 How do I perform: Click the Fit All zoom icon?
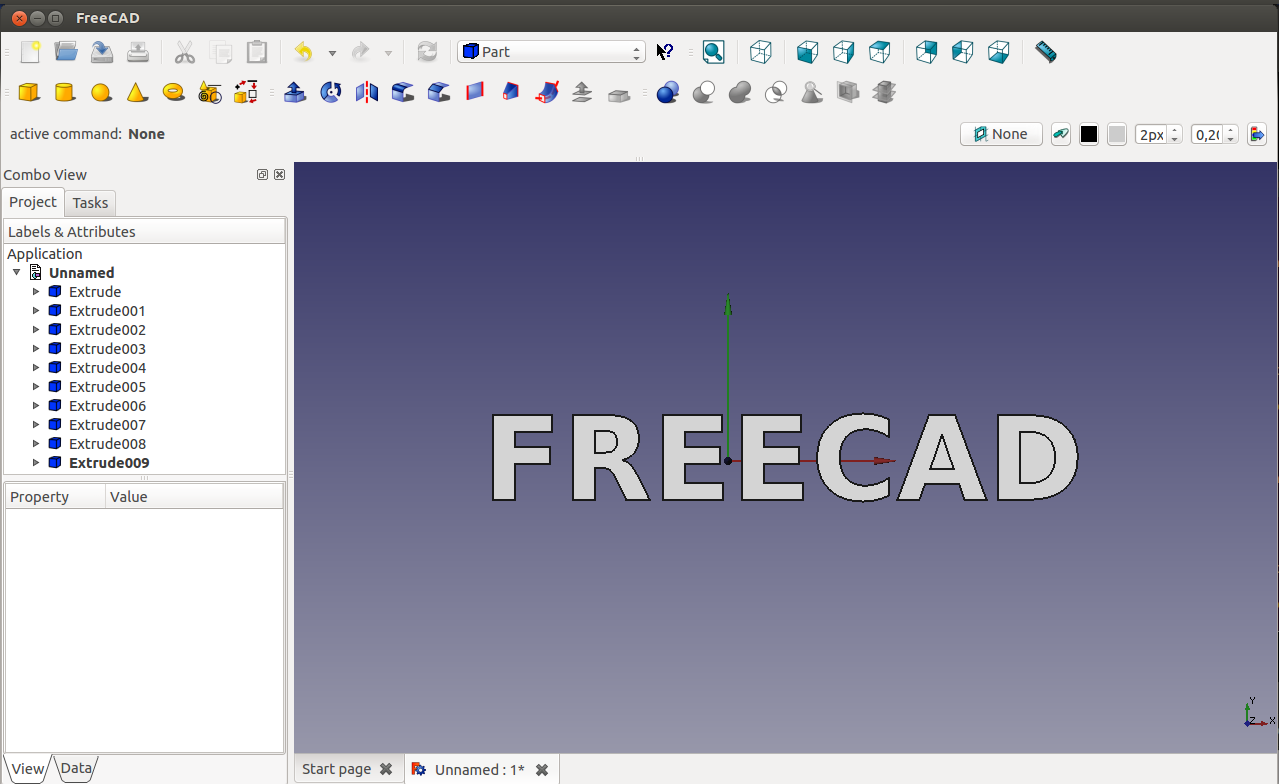[713, 52]
